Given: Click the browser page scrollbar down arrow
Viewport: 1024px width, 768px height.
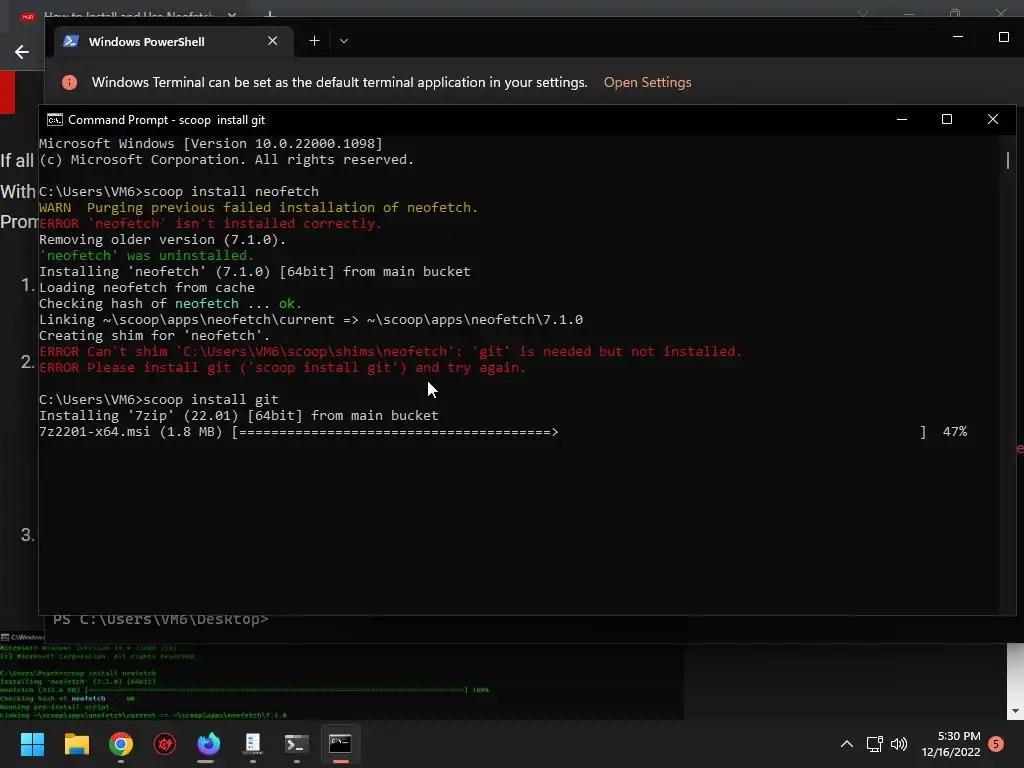Looking at the screenshot, I should pos(1015,711).
